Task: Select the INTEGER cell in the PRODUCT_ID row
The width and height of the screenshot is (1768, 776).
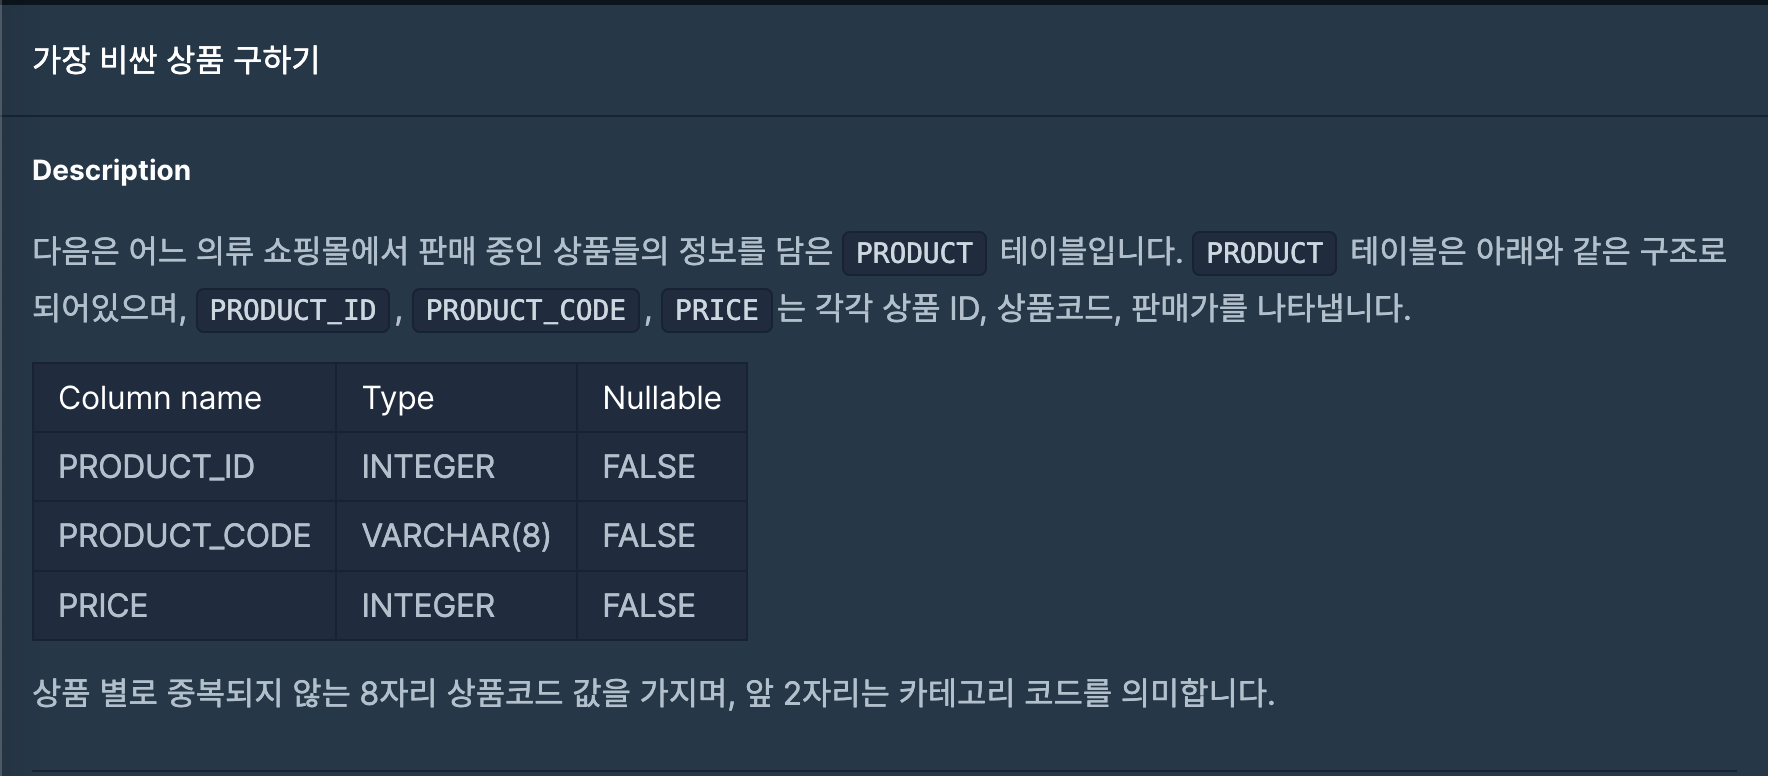Action: pyautogui.click(x=428, y=467)
